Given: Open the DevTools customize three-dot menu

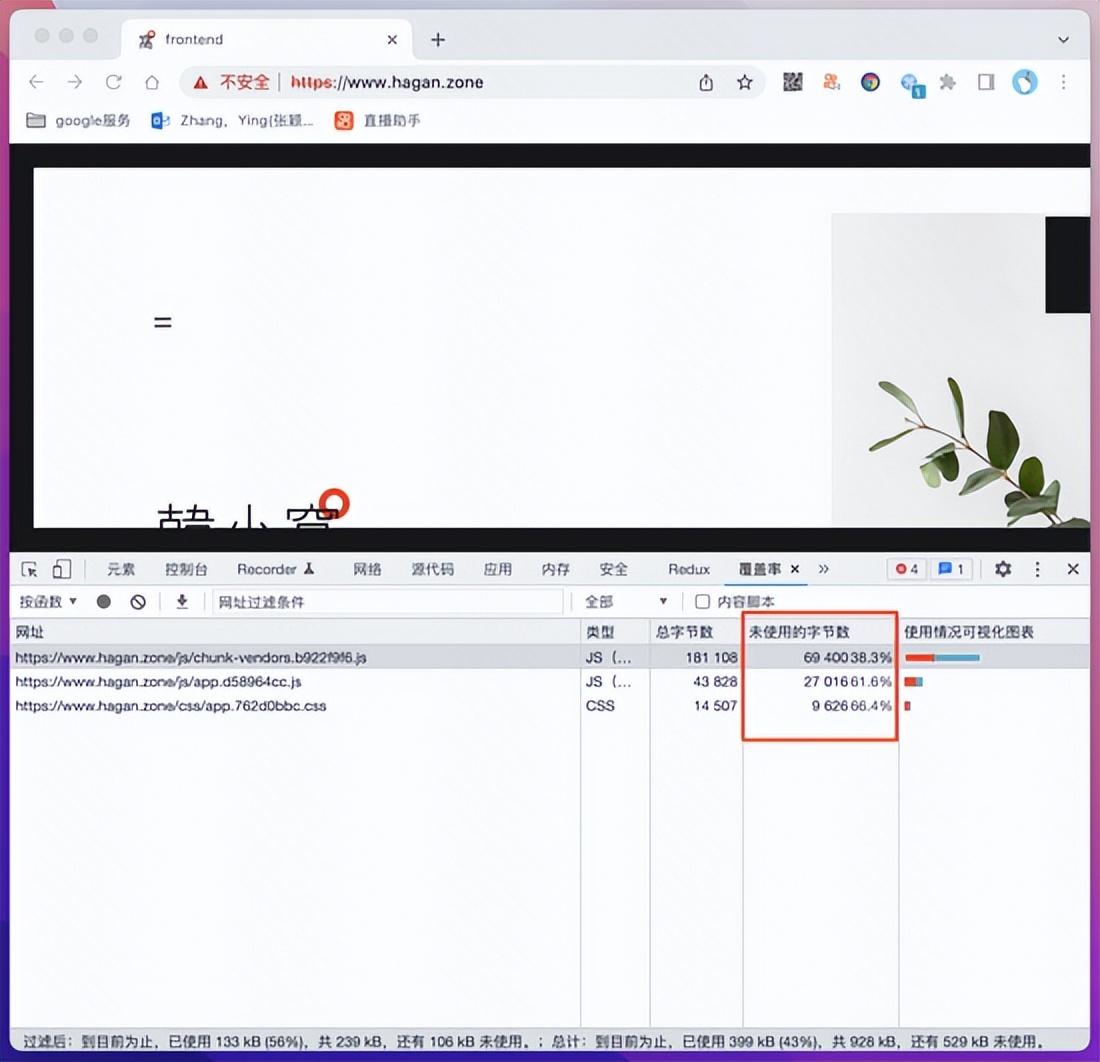Looking at the screenshot, I should [1038, 569].
